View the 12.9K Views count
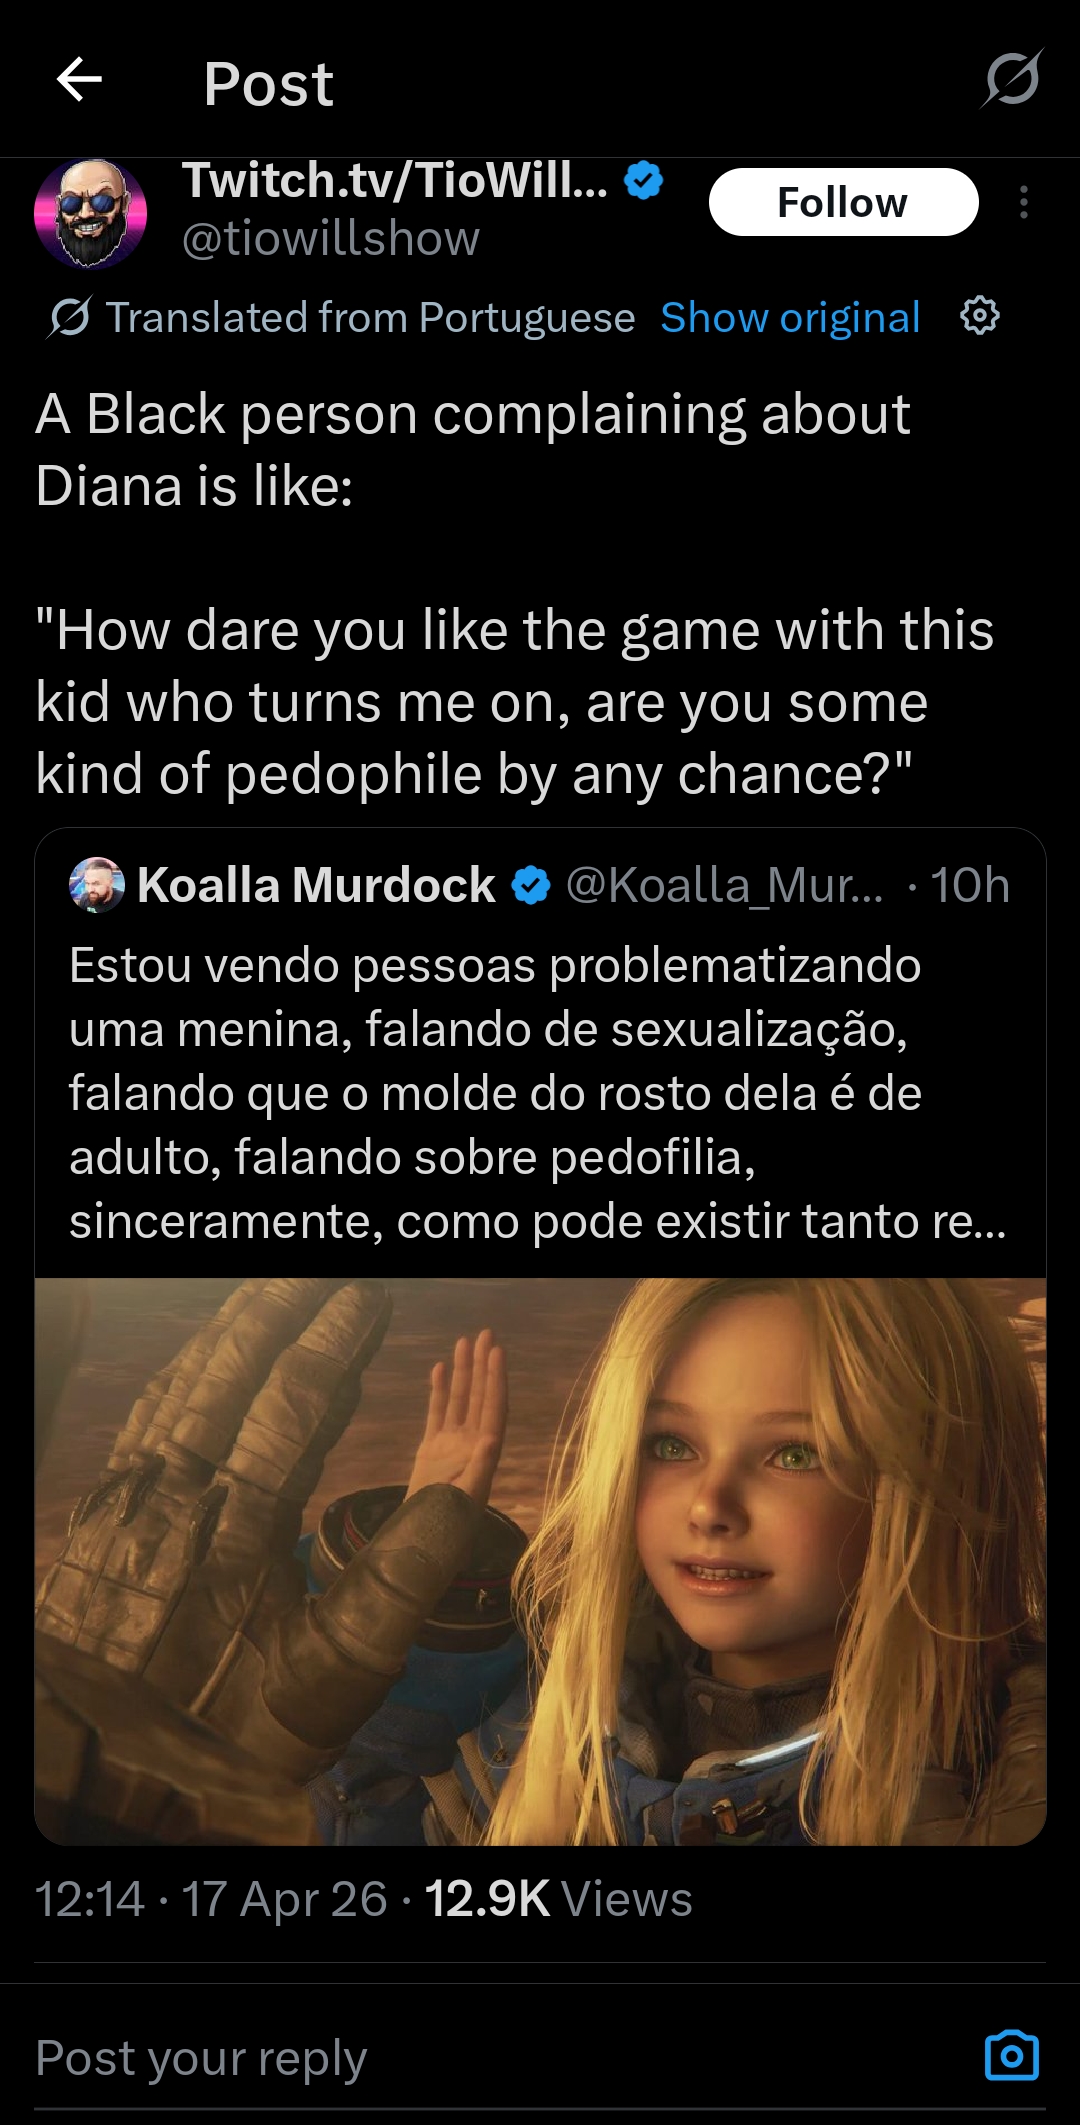Viewport: 1080px width, 2125px height. [x=558, y=1899]
